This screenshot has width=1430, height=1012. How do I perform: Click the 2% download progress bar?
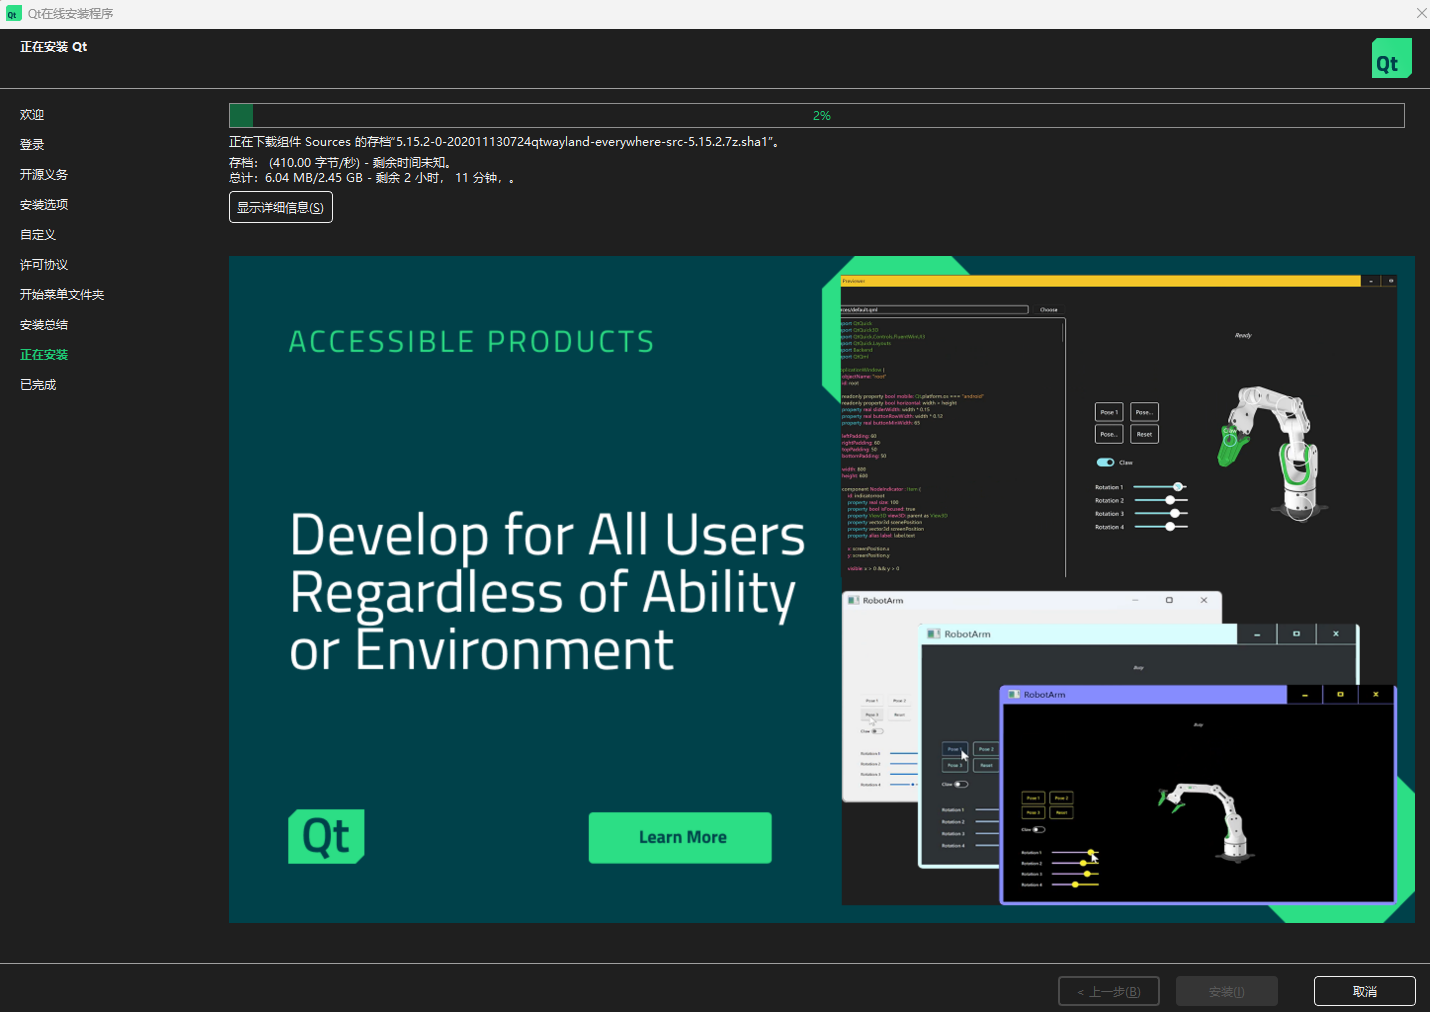816,115
